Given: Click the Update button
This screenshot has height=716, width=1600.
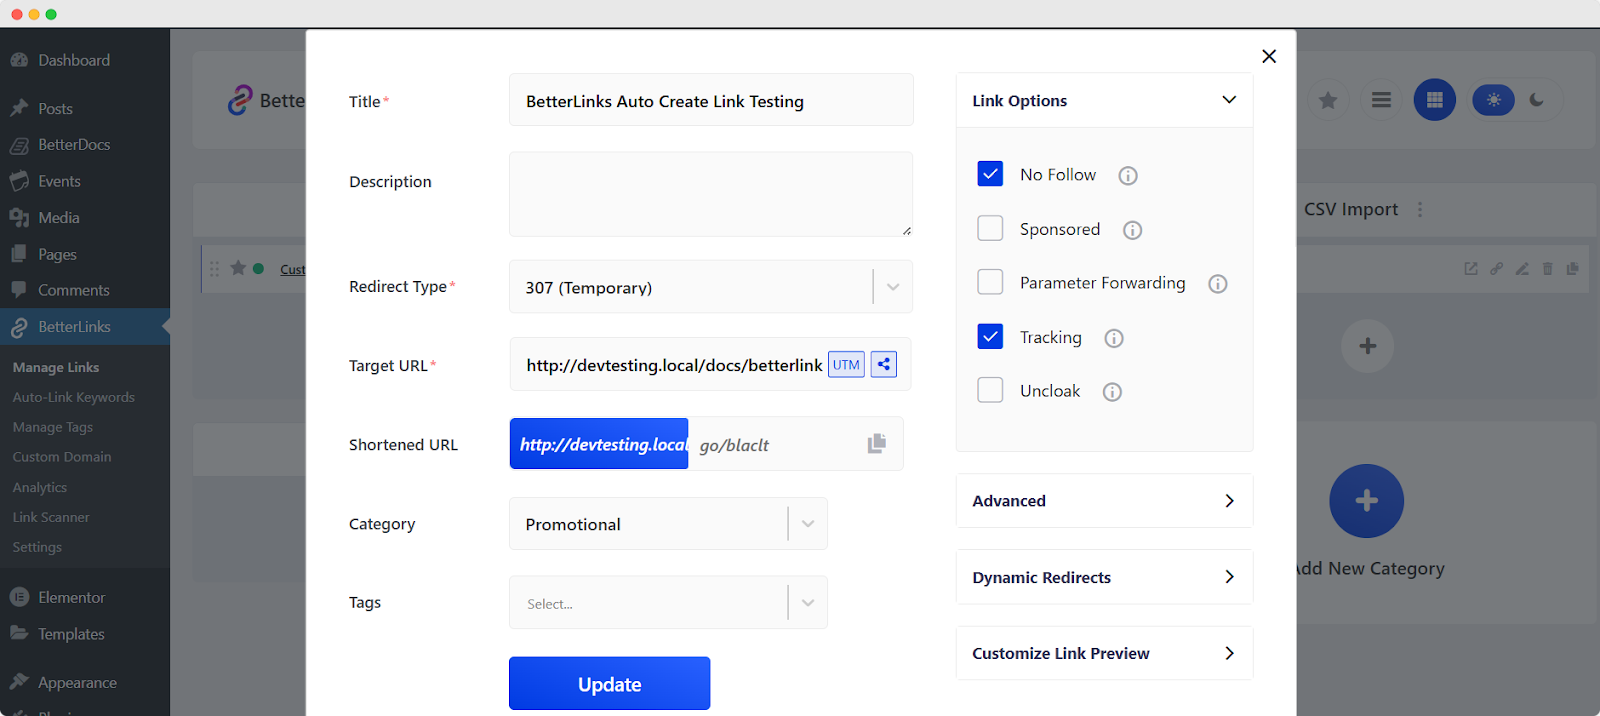Looking at the screenshot, I should pyautogui.click(x=610, y=684).
